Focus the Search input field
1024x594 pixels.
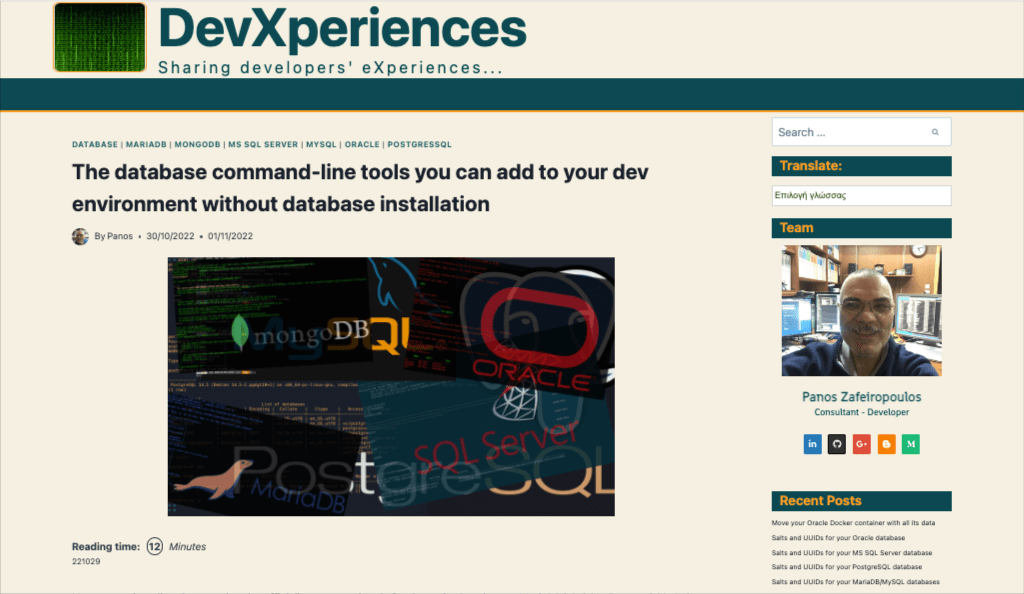pyautogui.click(x=861, y=132)
